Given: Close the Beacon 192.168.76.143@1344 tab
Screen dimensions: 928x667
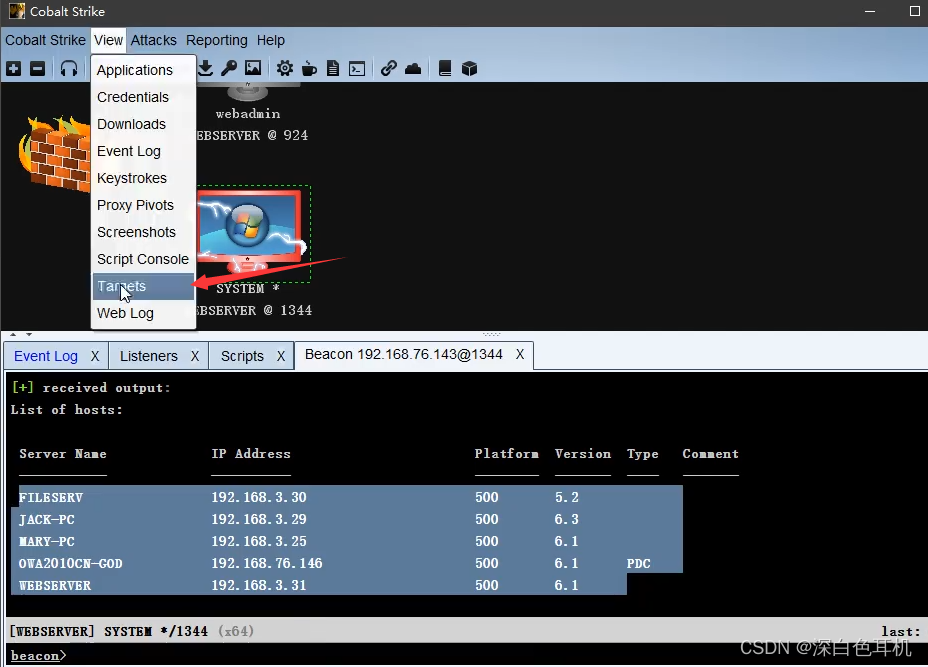Looking at the screenshot, I should point(520,355).
